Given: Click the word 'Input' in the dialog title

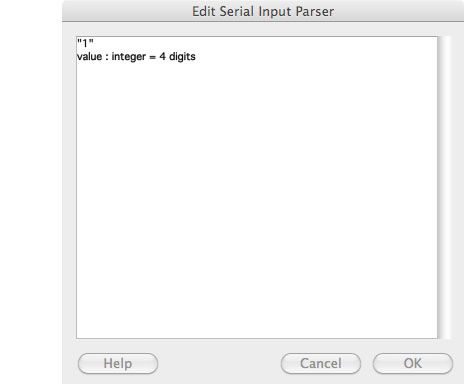Looking at the screenshot, I should [275, 12].
